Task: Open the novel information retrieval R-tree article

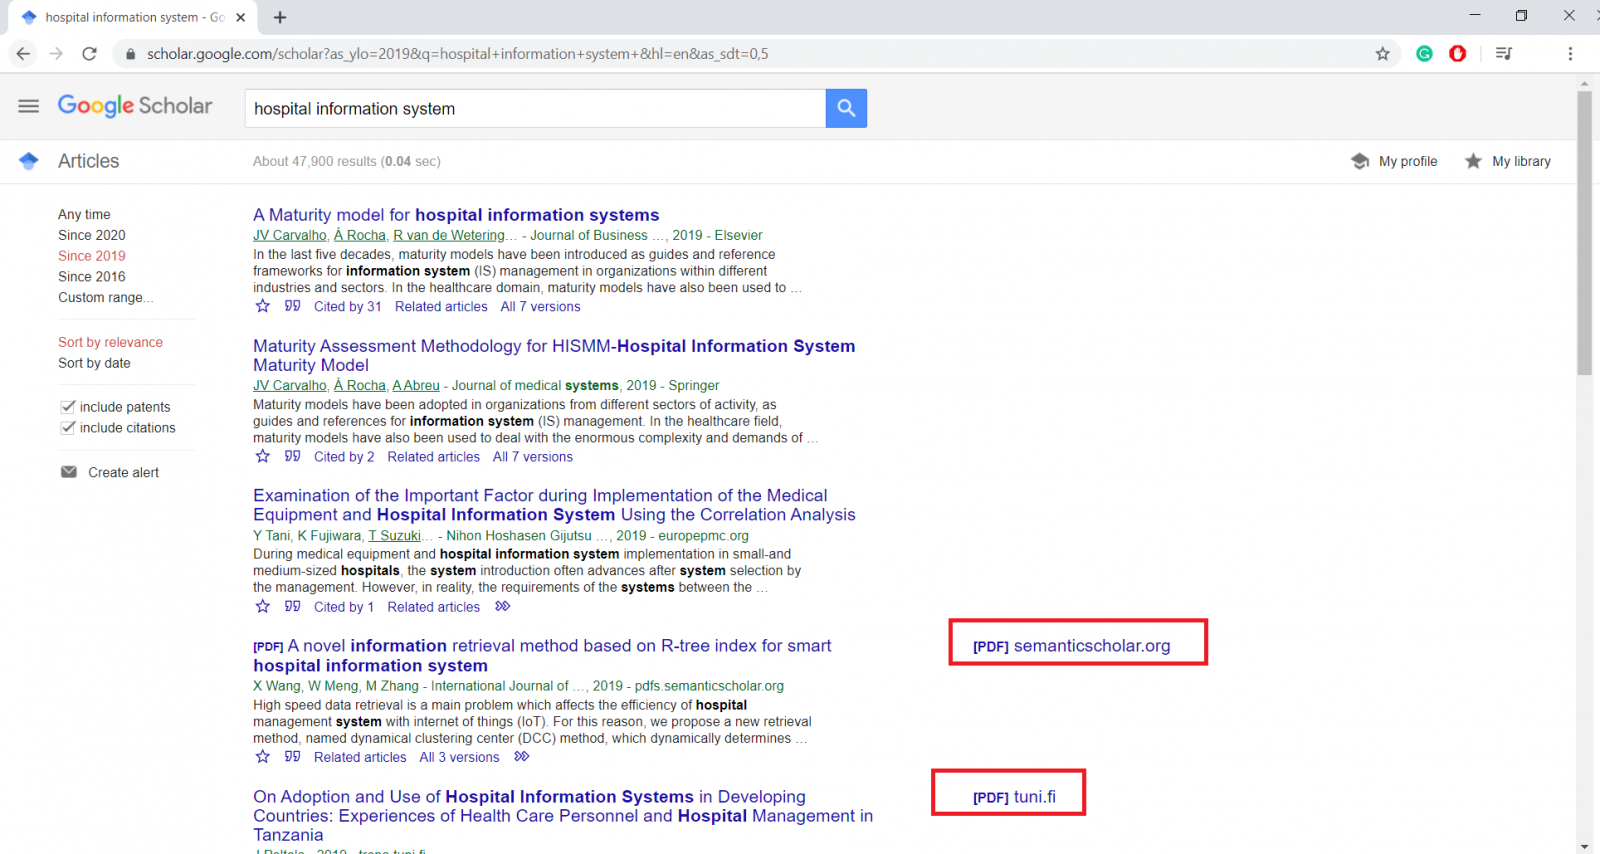Action: [542, 655]
